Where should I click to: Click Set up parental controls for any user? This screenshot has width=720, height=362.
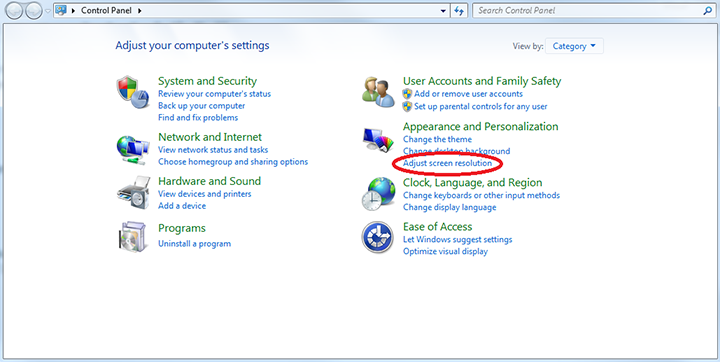click(481, 107)
